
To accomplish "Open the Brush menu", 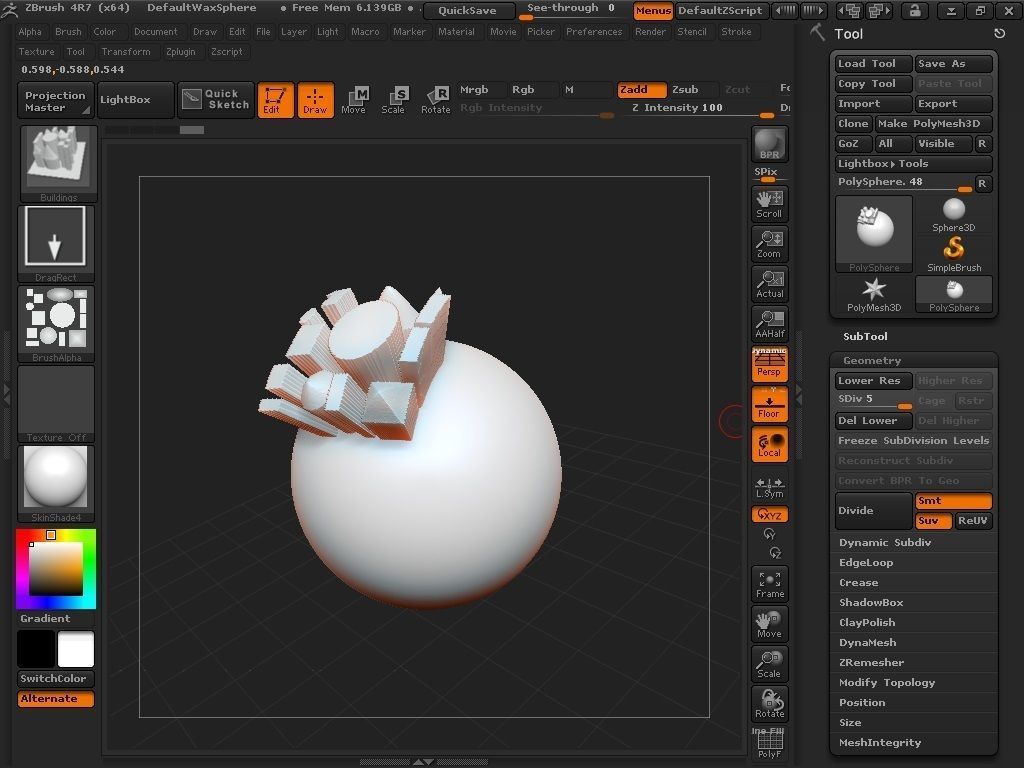I will coord(68,31).
